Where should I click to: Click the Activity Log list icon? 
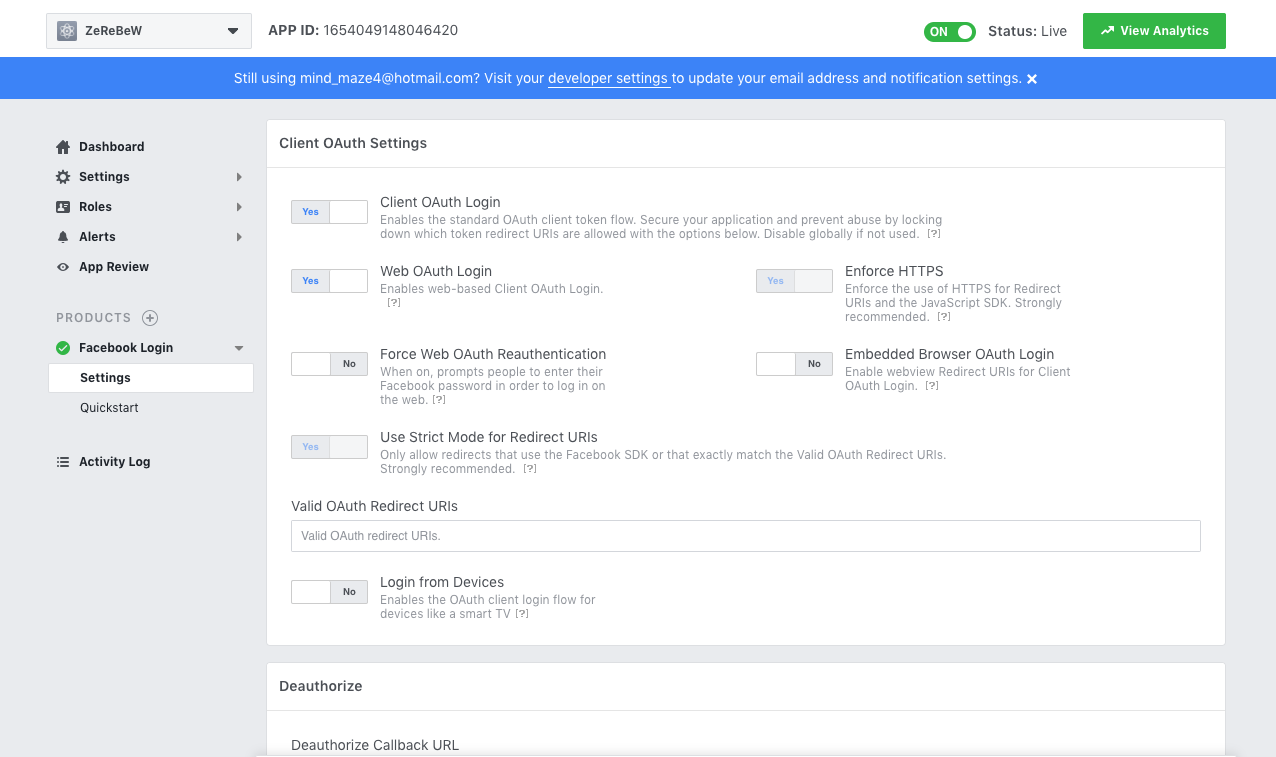pos(63,462)
